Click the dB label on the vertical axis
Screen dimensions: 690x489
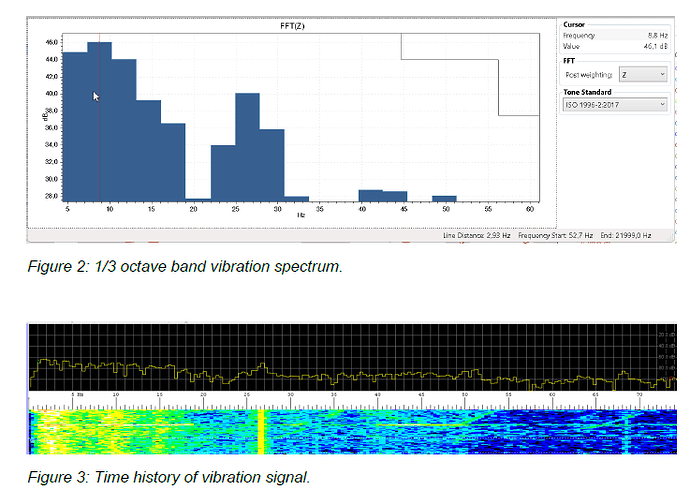click(45, 116)
